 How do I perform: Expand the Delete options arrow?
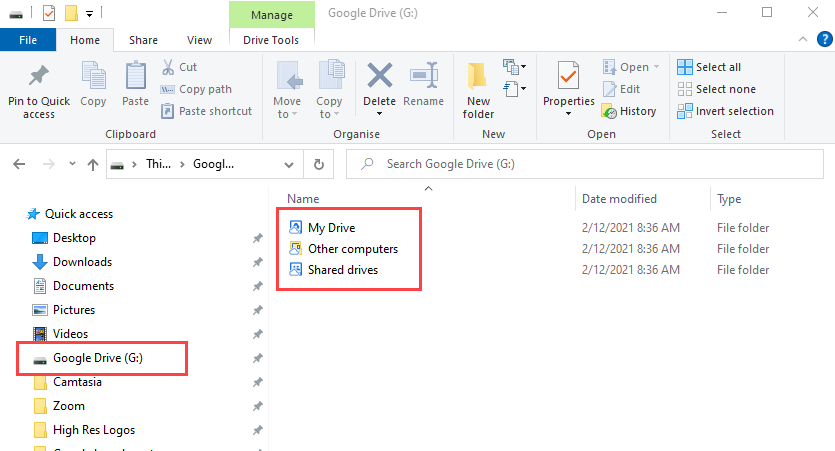click(x=380, y=113)
